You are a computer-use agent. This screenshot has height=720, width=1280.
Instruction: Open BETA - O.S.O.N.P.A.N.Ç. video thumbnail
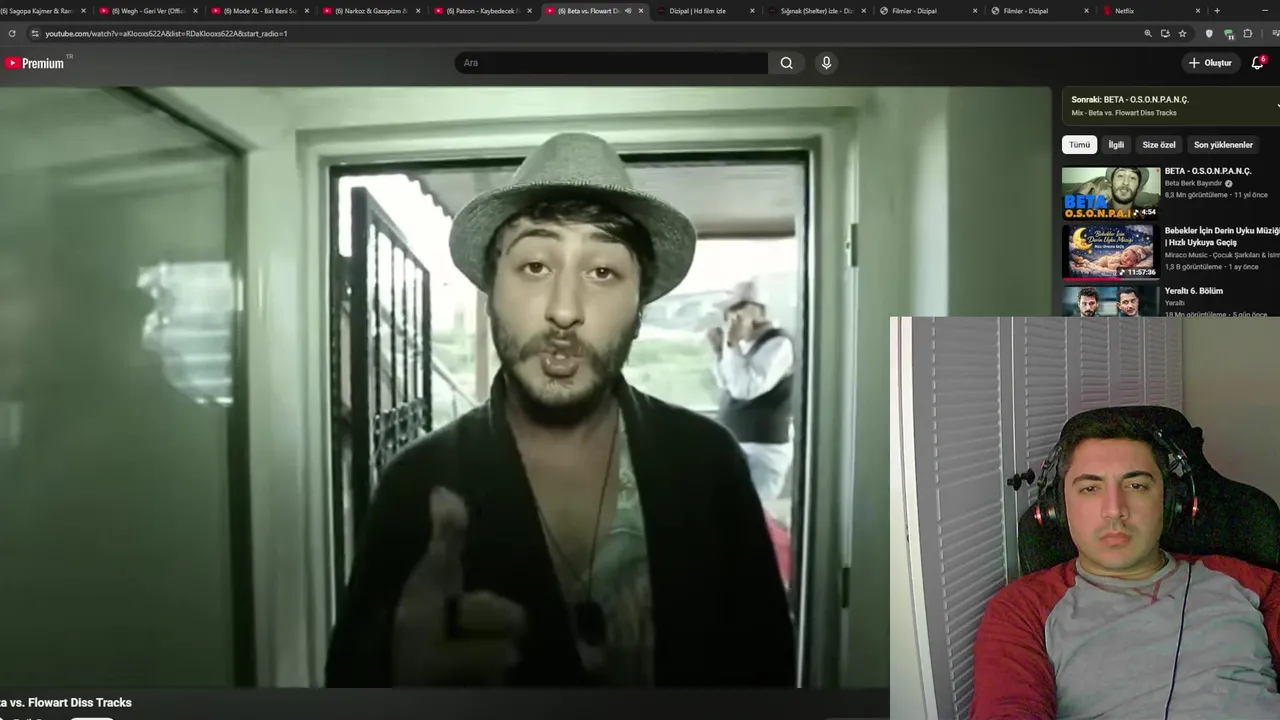[1111, 193]
